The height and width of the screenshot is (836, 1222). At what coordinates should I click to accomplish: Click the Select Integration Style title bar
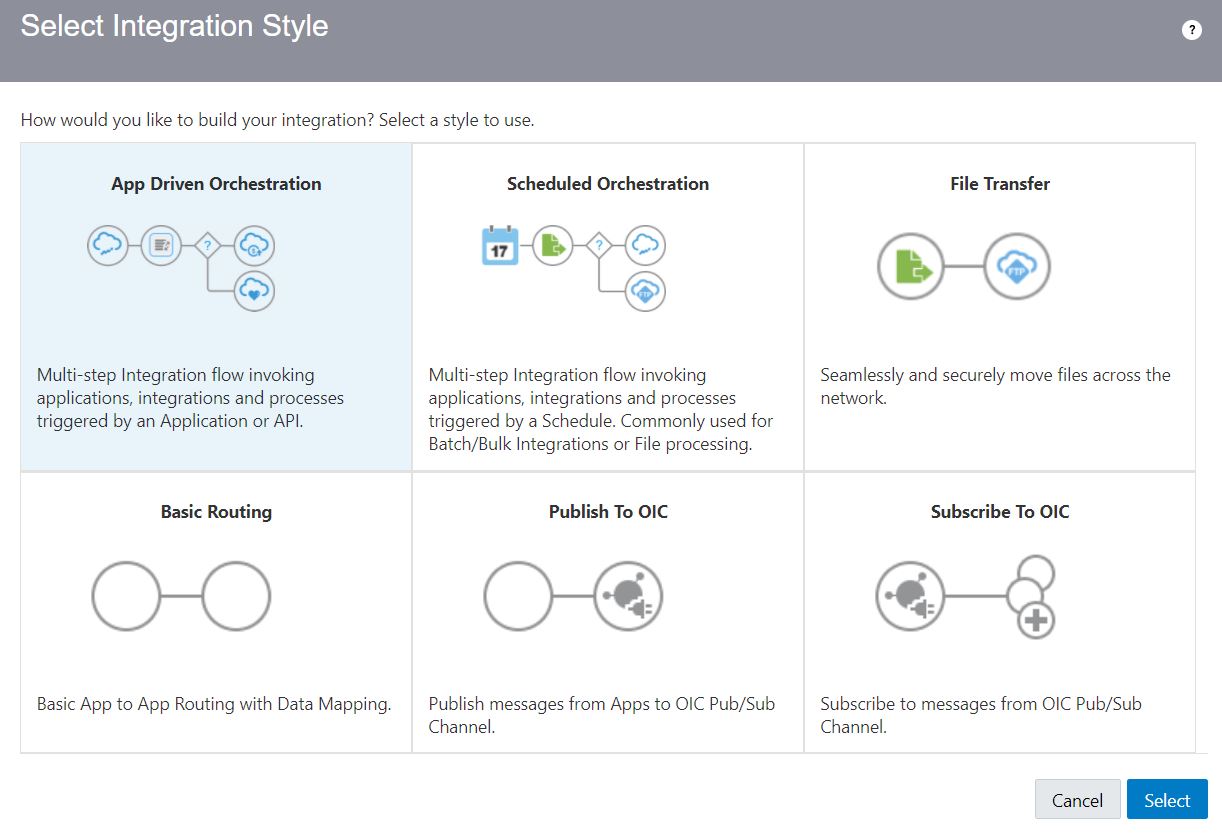pyautogui.click(x=174, y=27)
